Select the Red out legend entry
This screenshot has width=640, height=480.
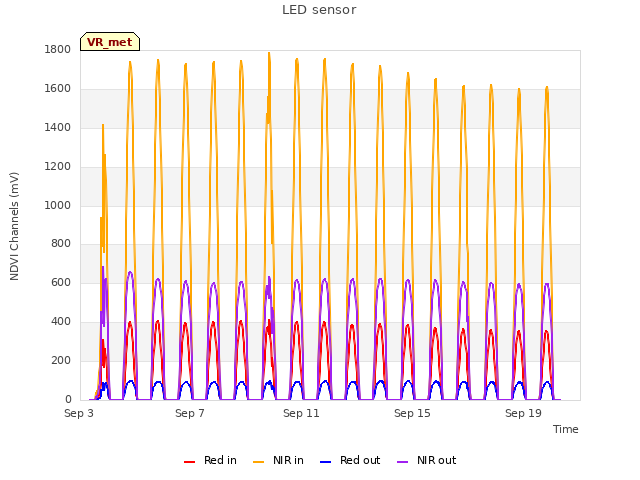pos(350,460)
